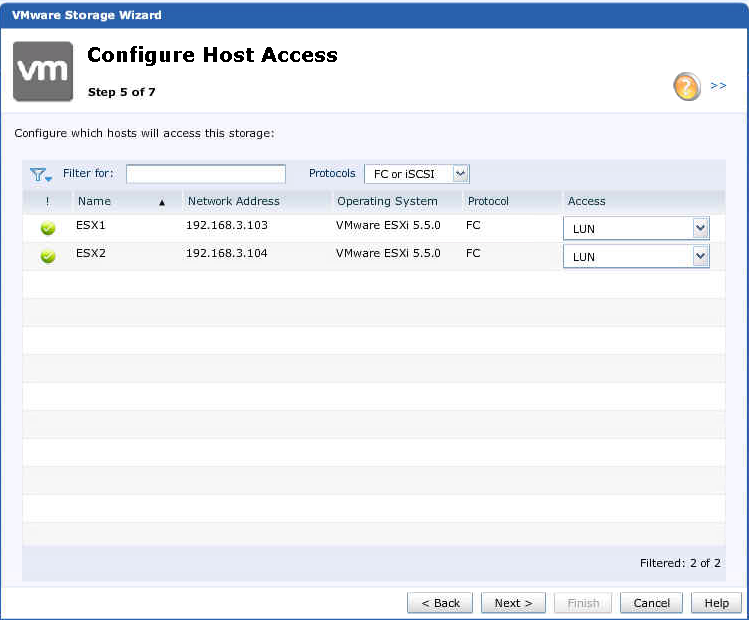Click the VMware vm logo icon
The height and width of the screenshot is (620, 749).
(42, 71)
